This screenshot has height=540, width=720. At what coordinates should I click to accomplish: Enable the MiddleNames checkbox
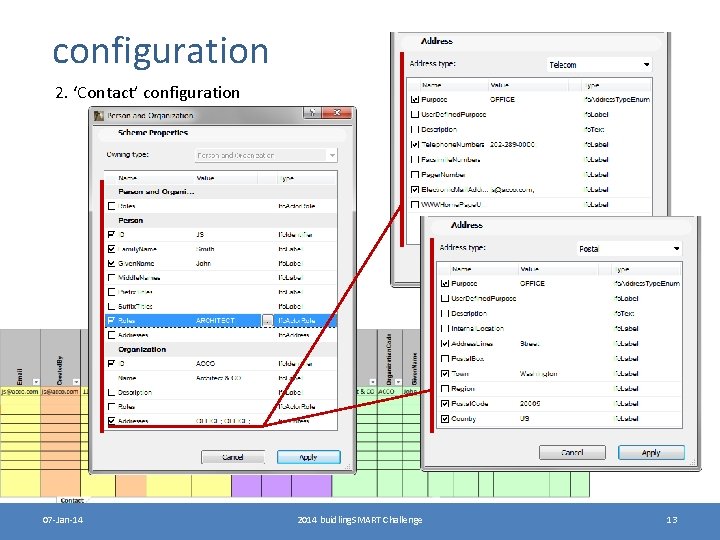[x=111, y=277]
